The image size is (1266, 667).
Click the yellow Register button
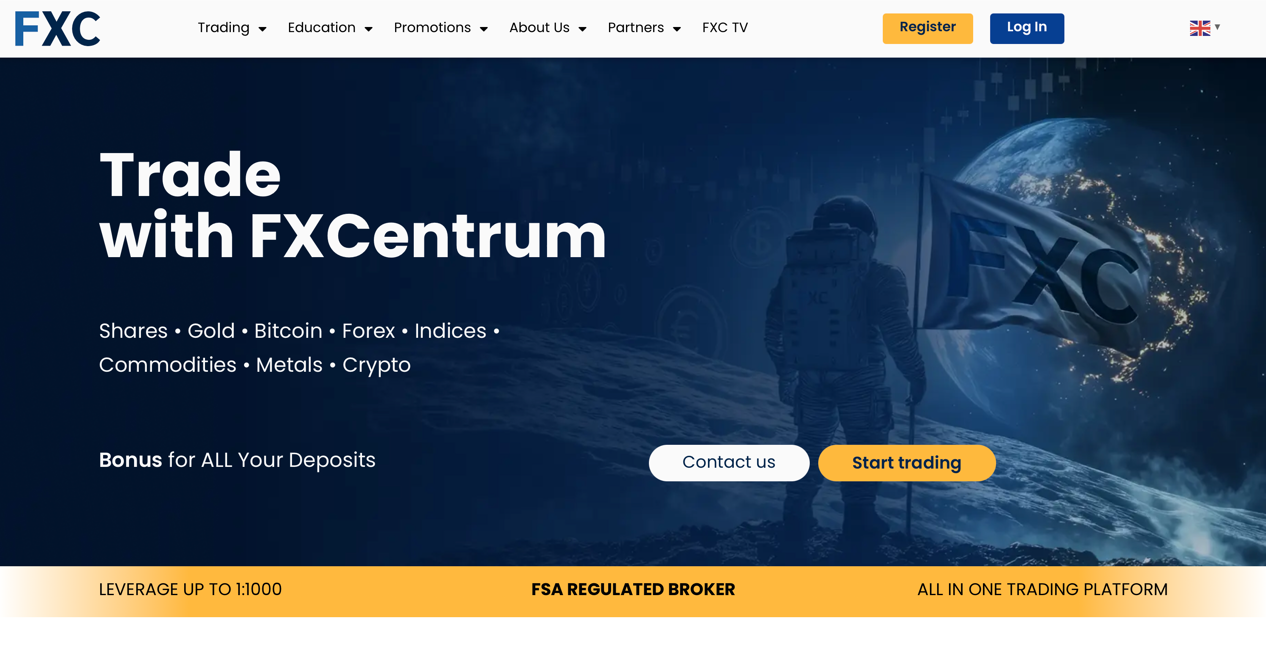(x=928, y=28)
